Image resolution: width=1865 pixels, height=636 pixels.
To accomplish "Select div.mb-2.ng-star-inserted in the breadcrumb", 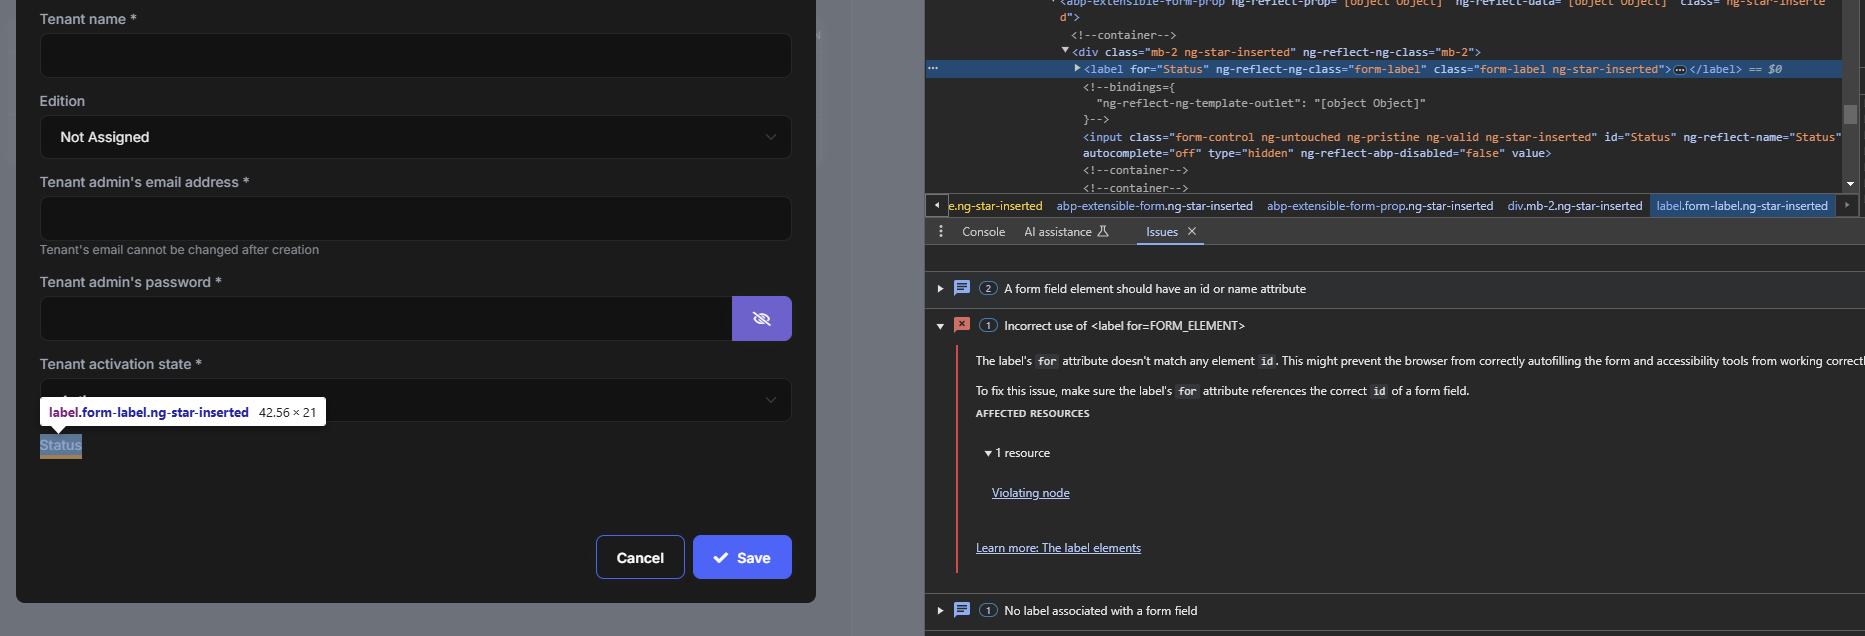I will click(1574, 206).
